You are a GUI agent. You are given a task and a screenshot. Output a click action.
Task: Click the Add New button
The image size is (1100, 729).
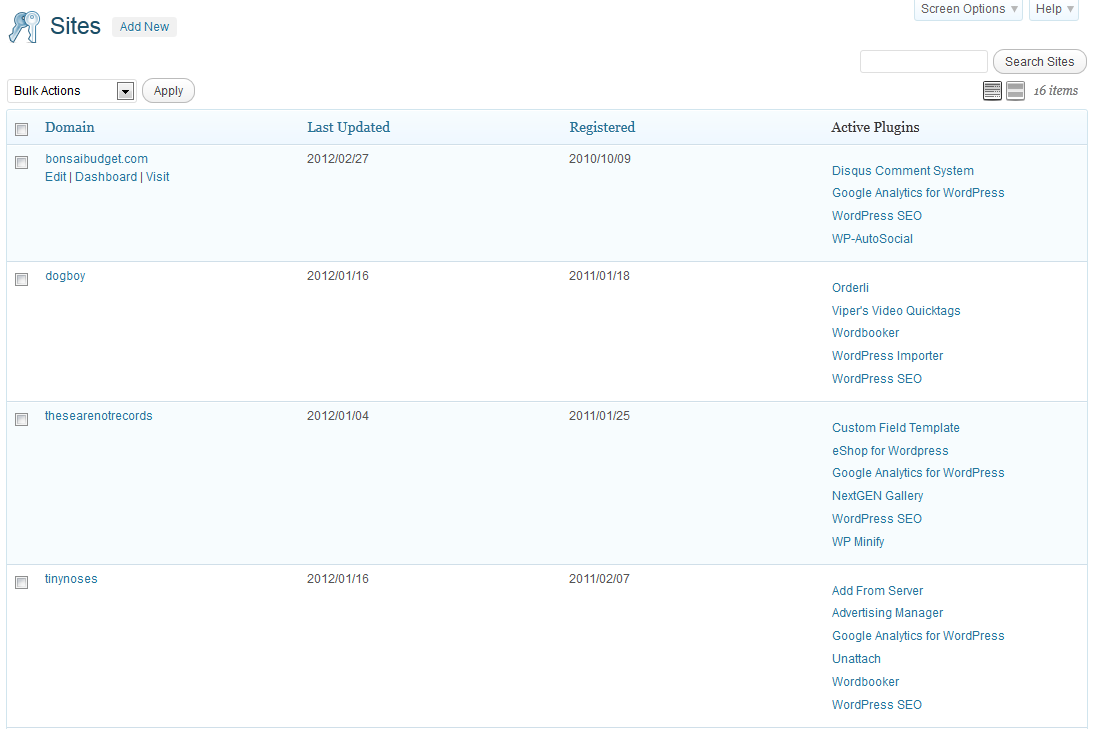coord(144,27)
